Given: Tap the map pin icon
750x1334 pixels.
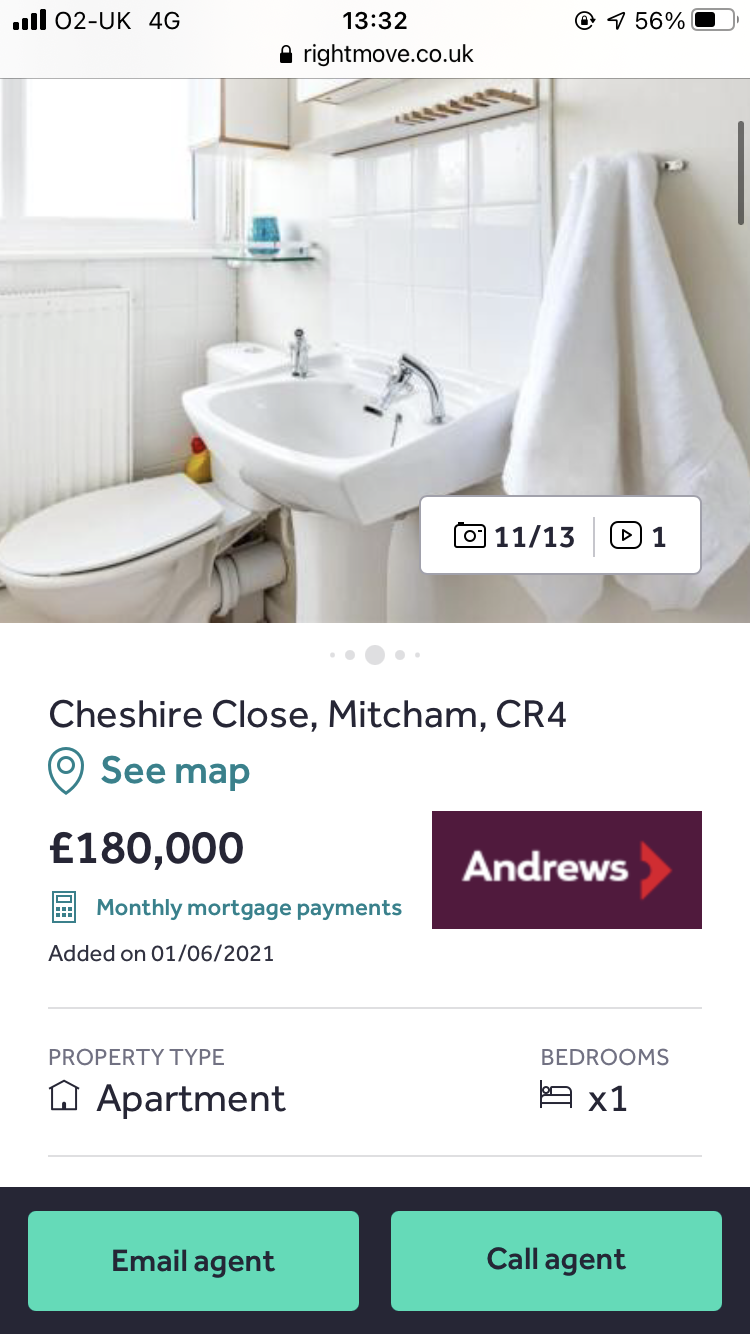Looking at the screenshot, I should pyautogui.click(x=66, y=772).
